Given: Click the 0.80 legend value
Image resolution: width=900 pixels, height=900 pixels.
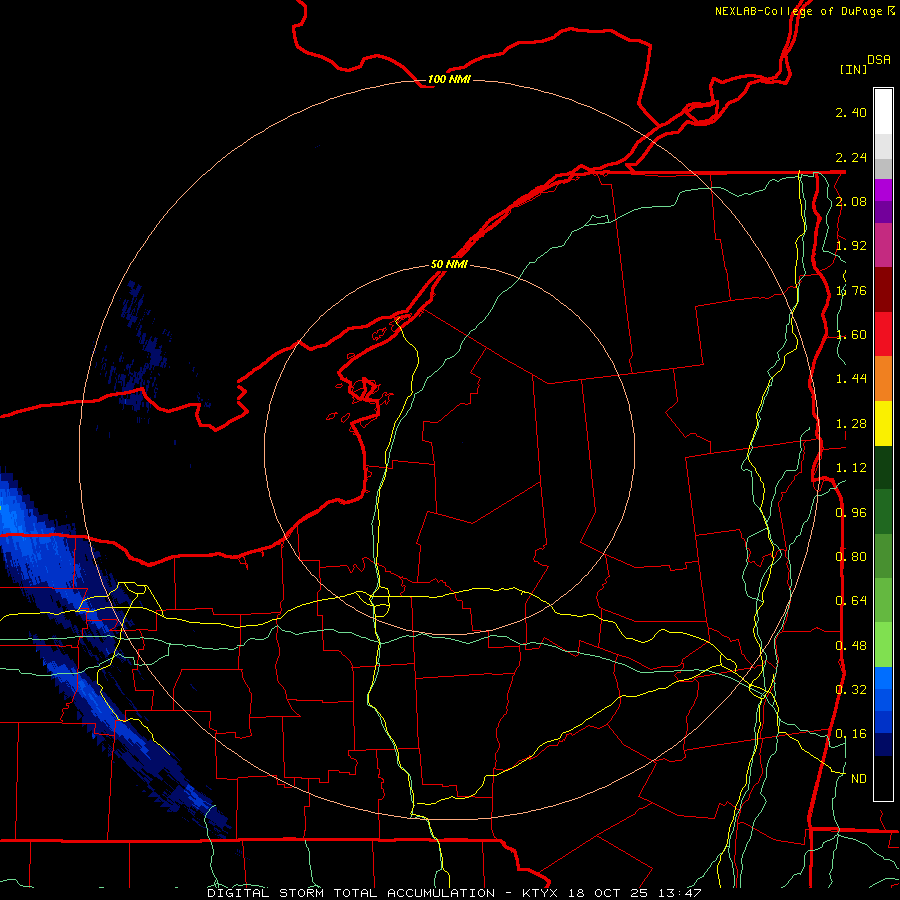Looking at the screenshot, I should [851, 557].
